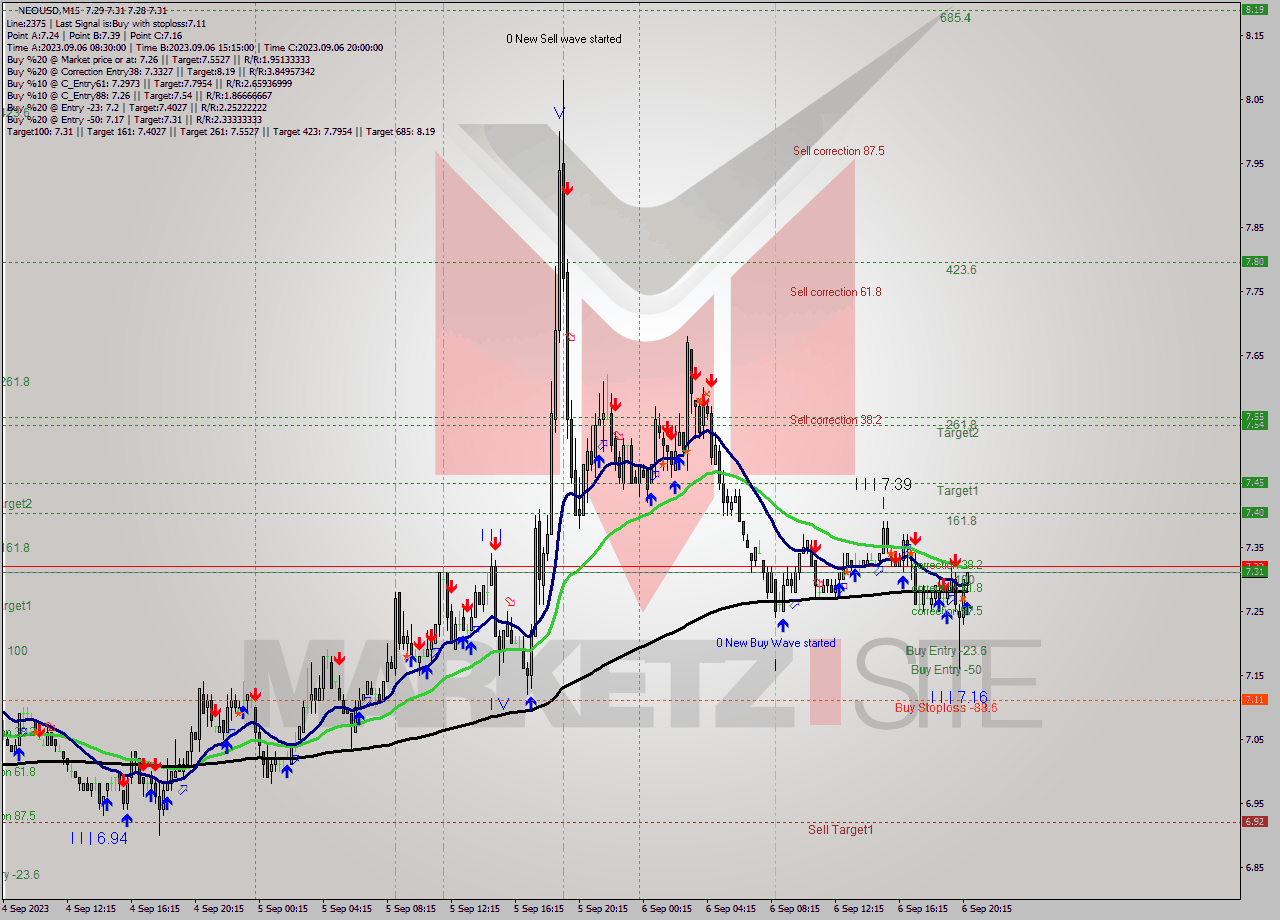1280x920 pixels.
Task: Click the green 7.45 price tag
Action: pos(1254,482)
